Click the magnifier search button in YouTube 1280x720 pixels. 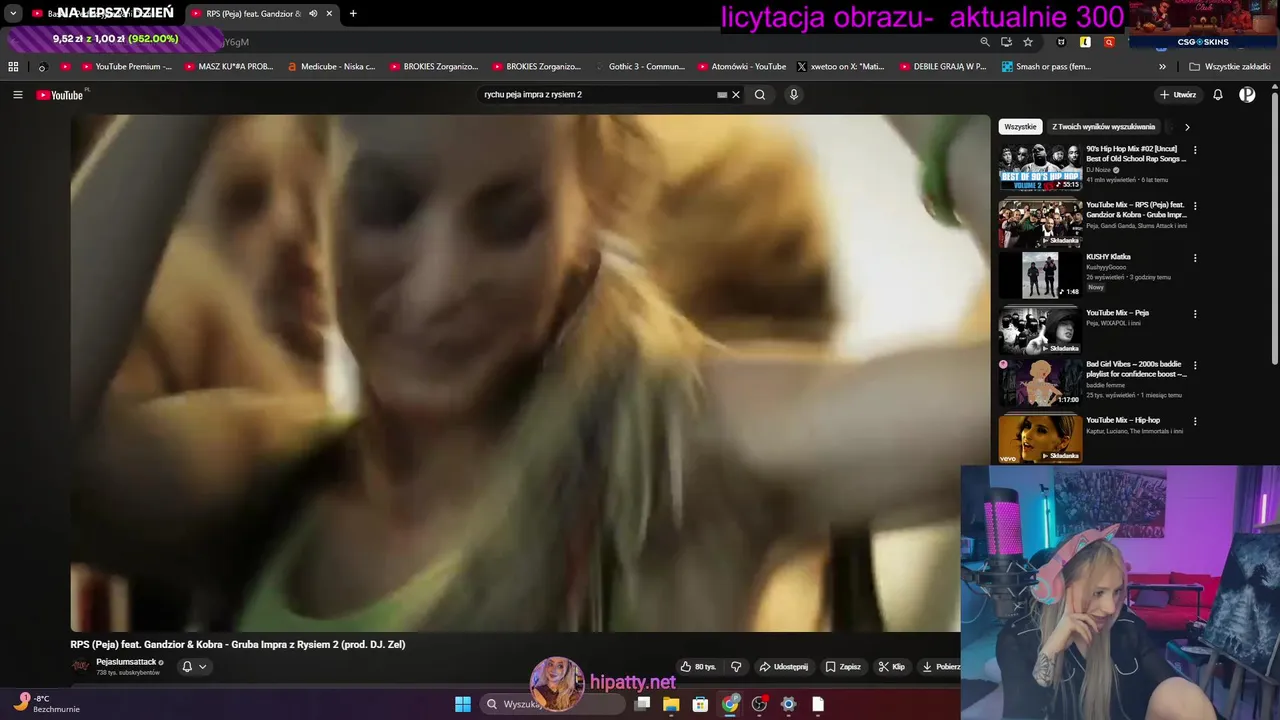760,95
